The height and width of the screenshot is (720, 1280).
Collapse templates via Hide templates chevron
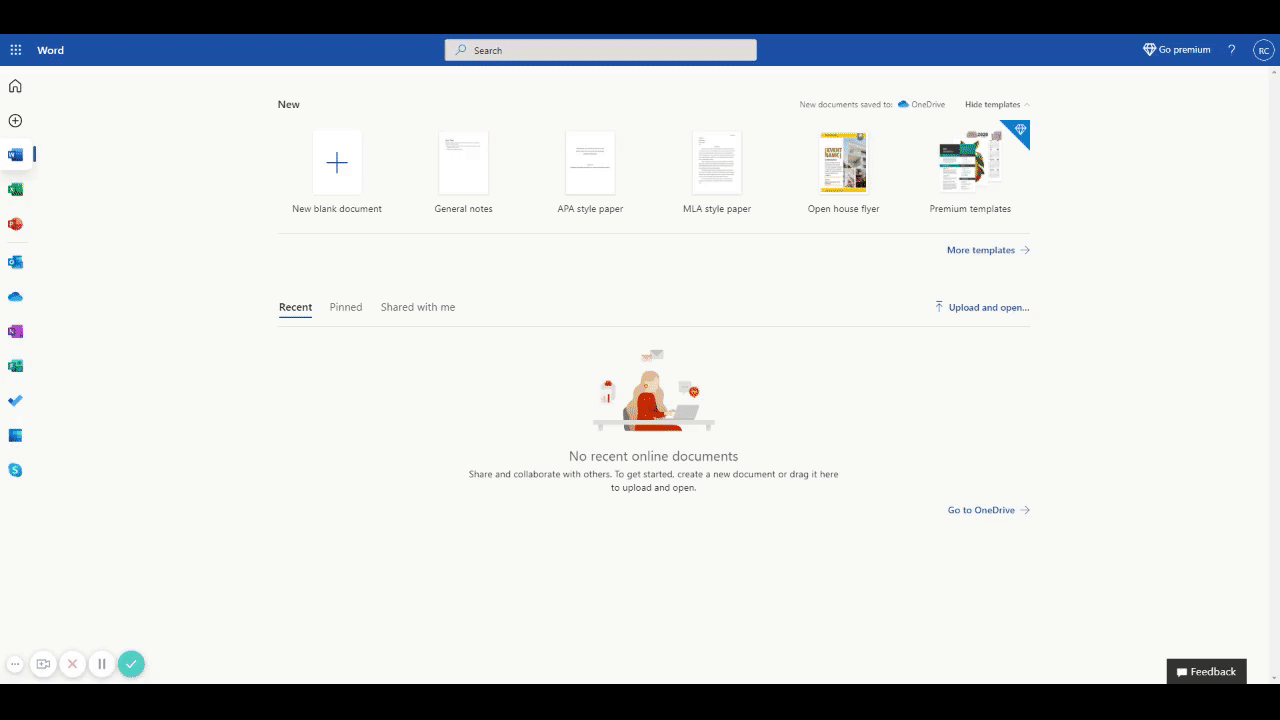pos(995,104)
